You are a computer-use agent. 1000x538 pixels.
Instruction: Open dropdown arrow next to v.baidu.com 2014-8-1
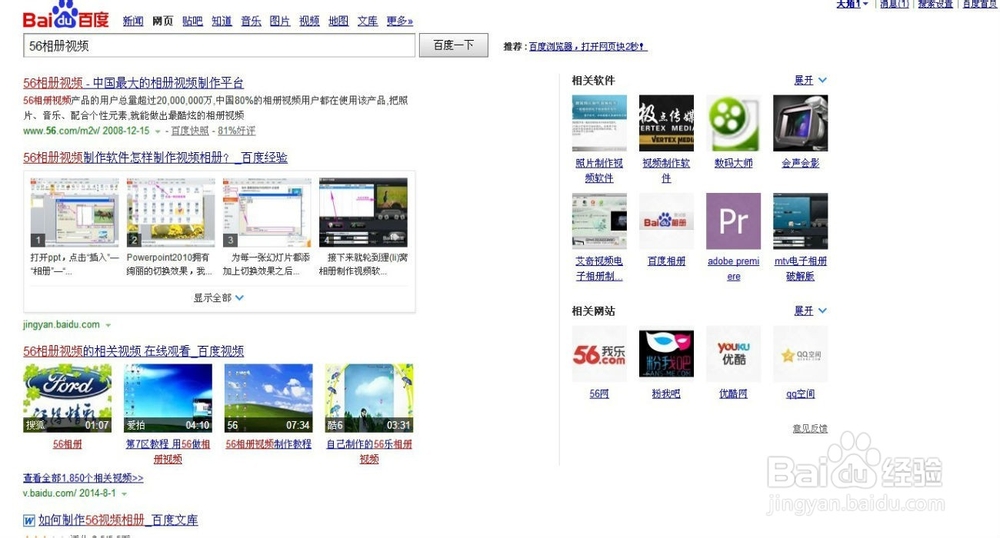[124, 494]
